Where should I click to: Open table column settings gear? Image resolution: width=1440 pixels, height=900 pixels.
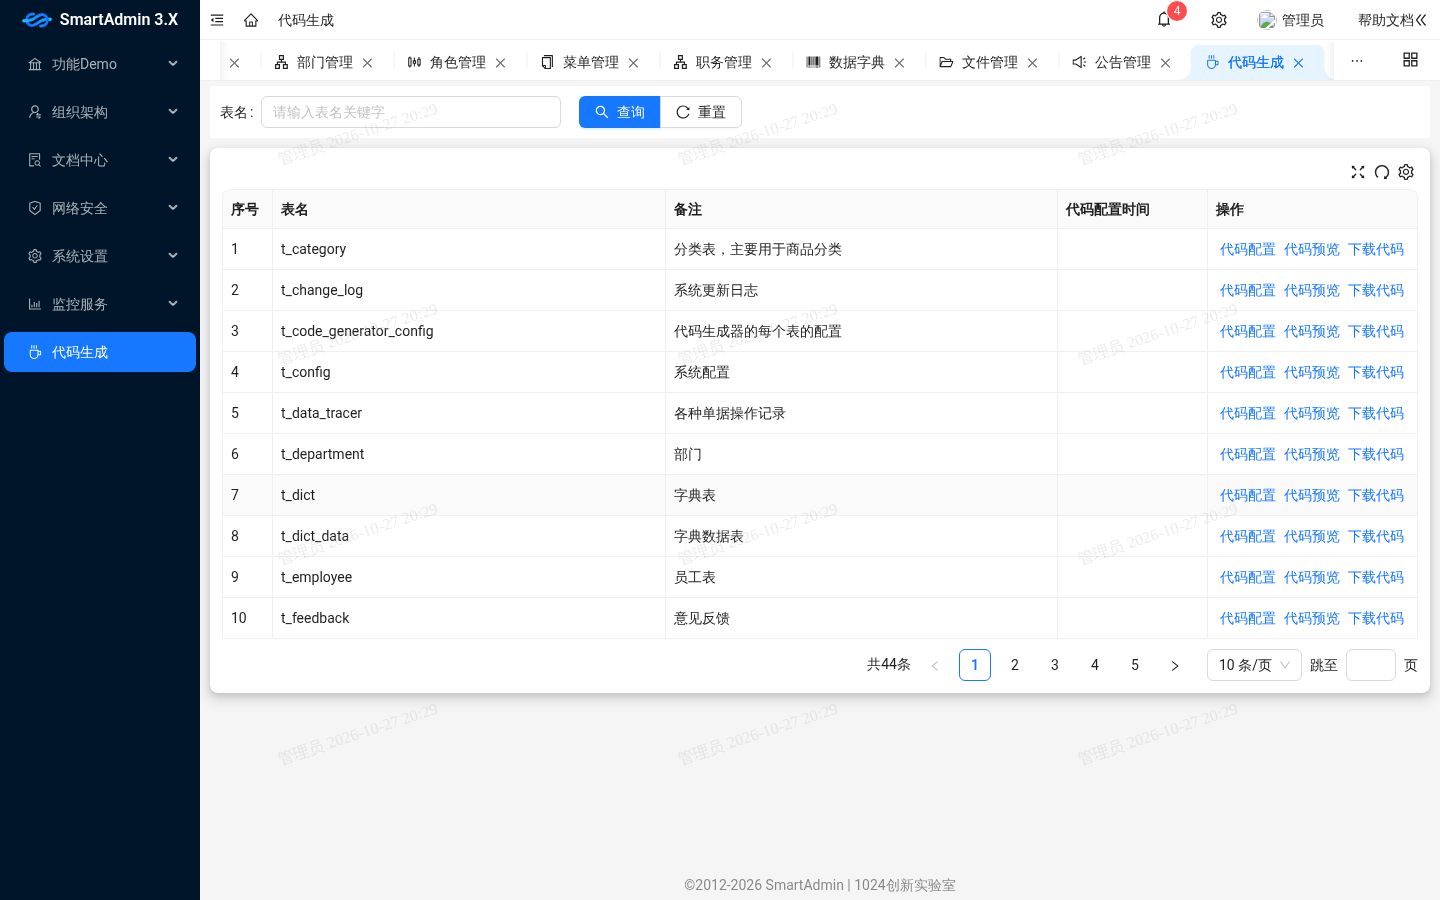[x=1406, y=172]
